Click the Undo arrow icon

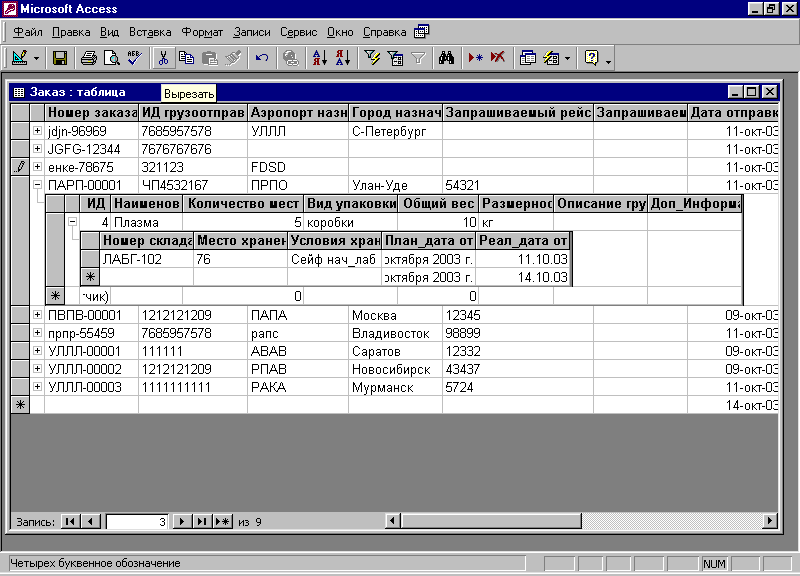(x=262, y=58)
